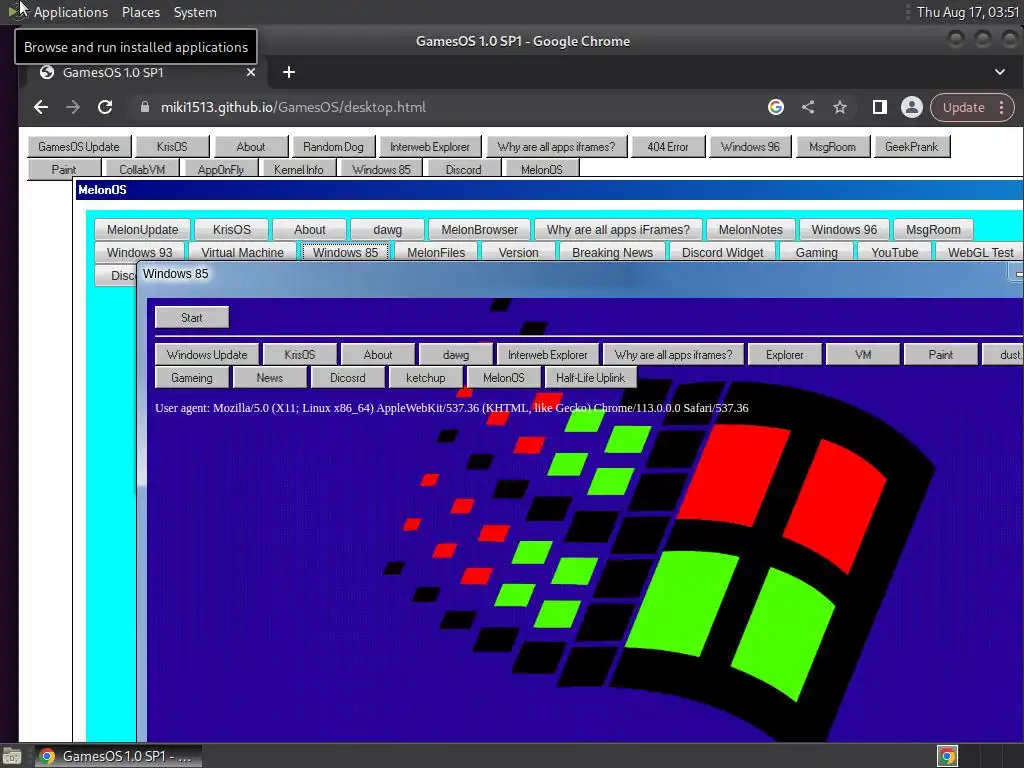Click the CollabVM button
1024x768 pixels.
point(142,169)
